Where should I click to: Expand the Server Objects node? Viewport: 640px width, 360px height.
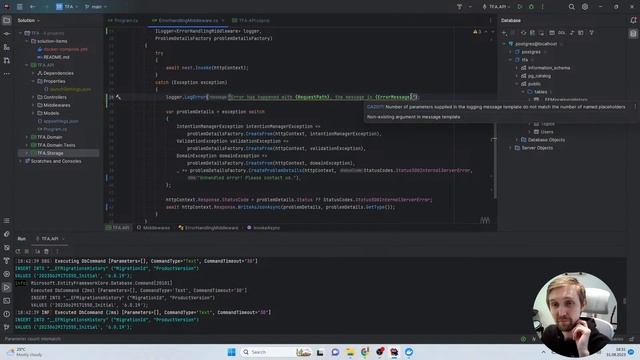510,148
